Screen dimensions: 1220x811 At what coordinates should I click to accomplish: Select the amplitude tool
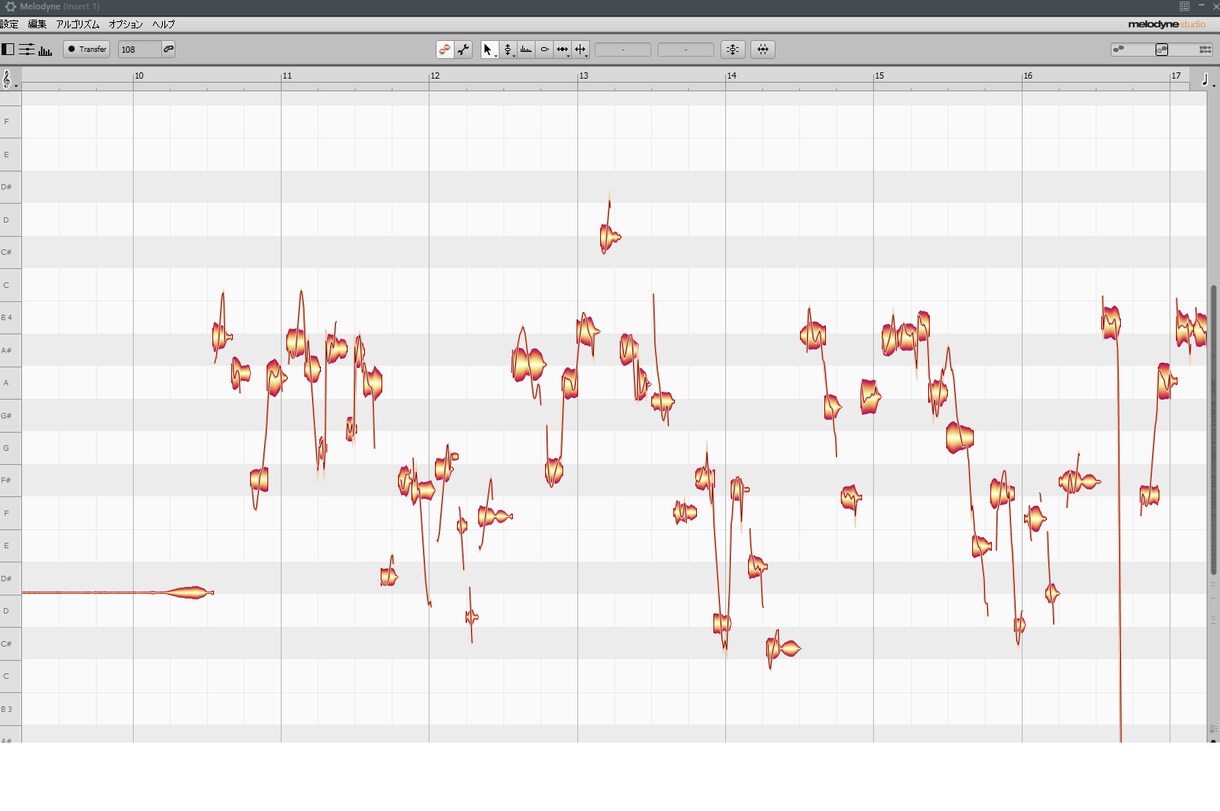click(x=545, y=49)
